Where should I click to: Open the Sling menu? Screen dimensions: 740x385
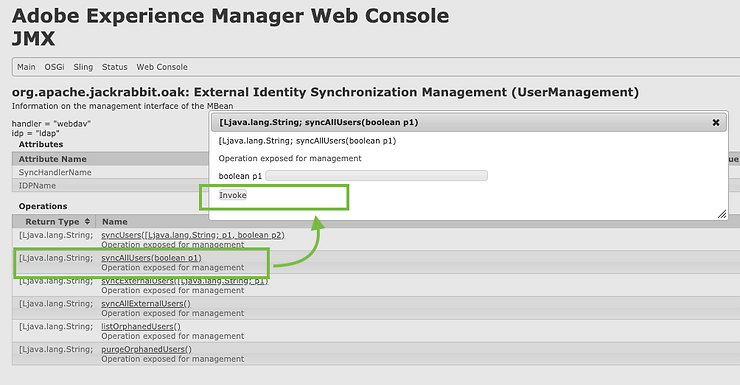point(83,67)
